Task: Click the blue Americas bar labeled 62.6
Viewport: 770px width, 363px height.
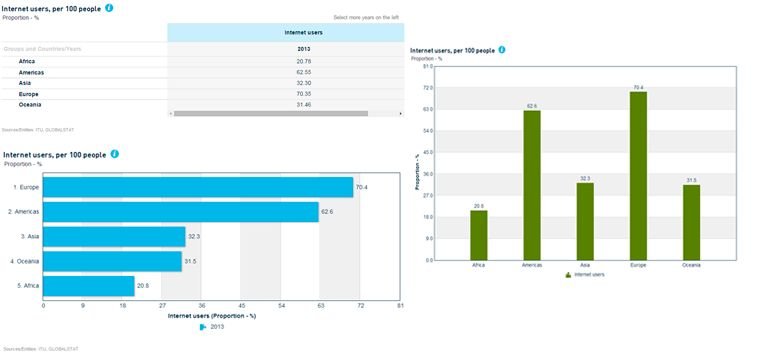Action: tap(181, 212)
